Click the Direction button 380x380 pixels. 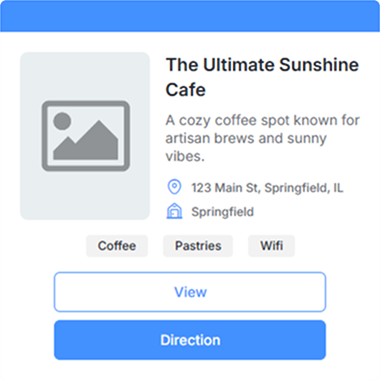[x=190, y=340]
